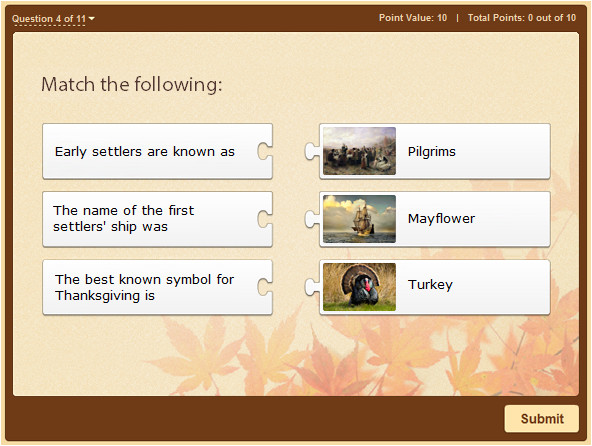
Task: Submit the matching answer
Action: 541,418
